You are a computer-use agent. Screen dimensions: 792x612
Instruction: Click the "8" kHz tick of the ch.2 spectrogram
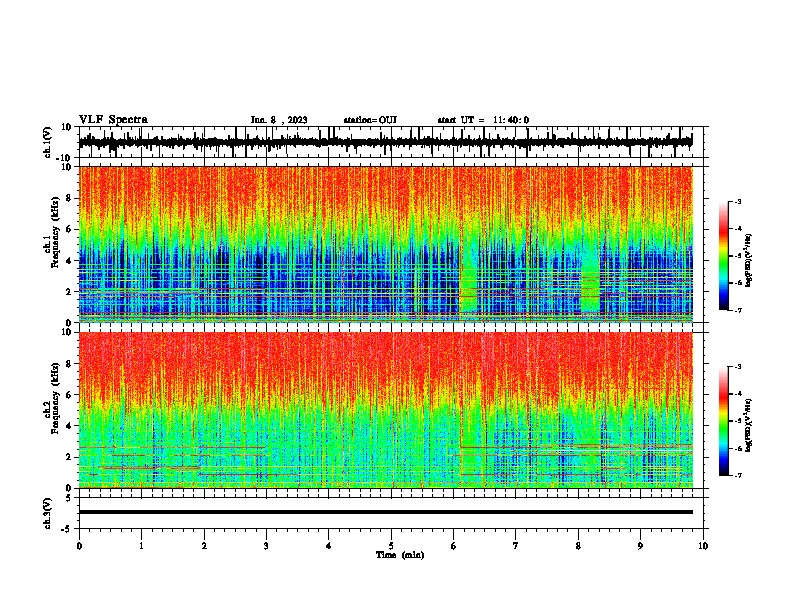69,364
